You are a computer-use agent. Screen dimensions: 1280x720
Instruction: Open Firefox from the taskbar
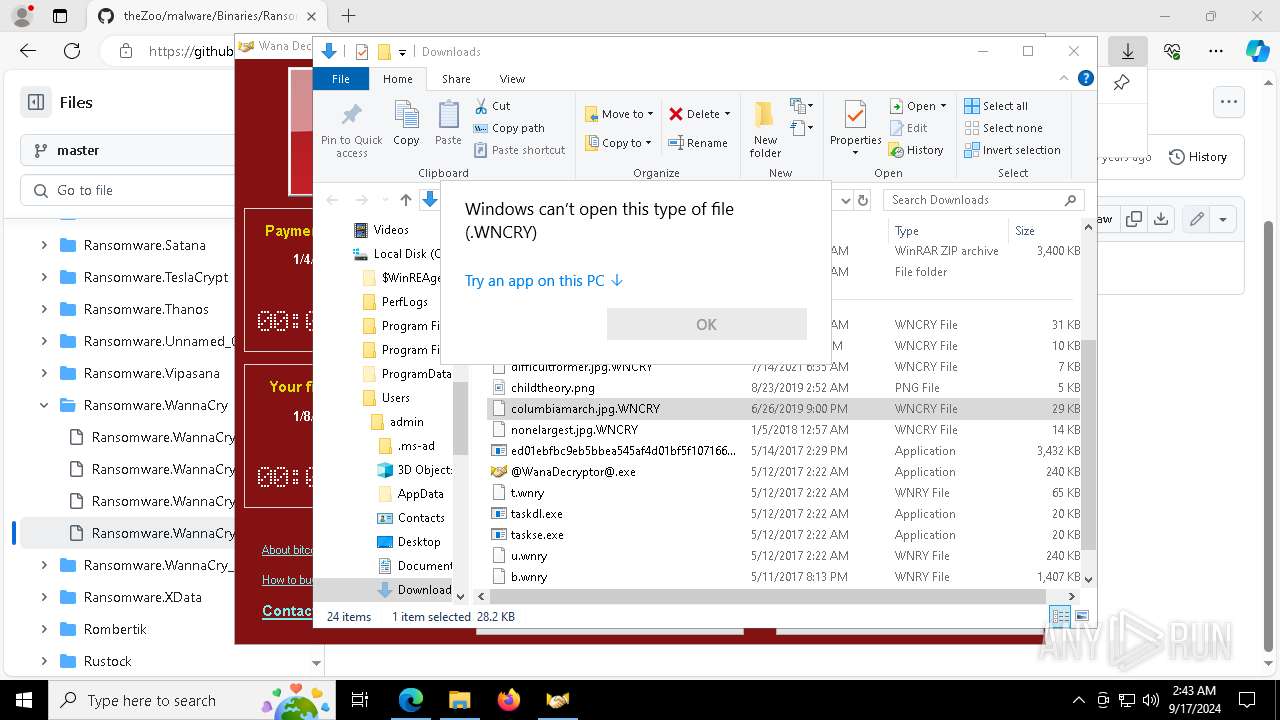click(x=508, y=700)
